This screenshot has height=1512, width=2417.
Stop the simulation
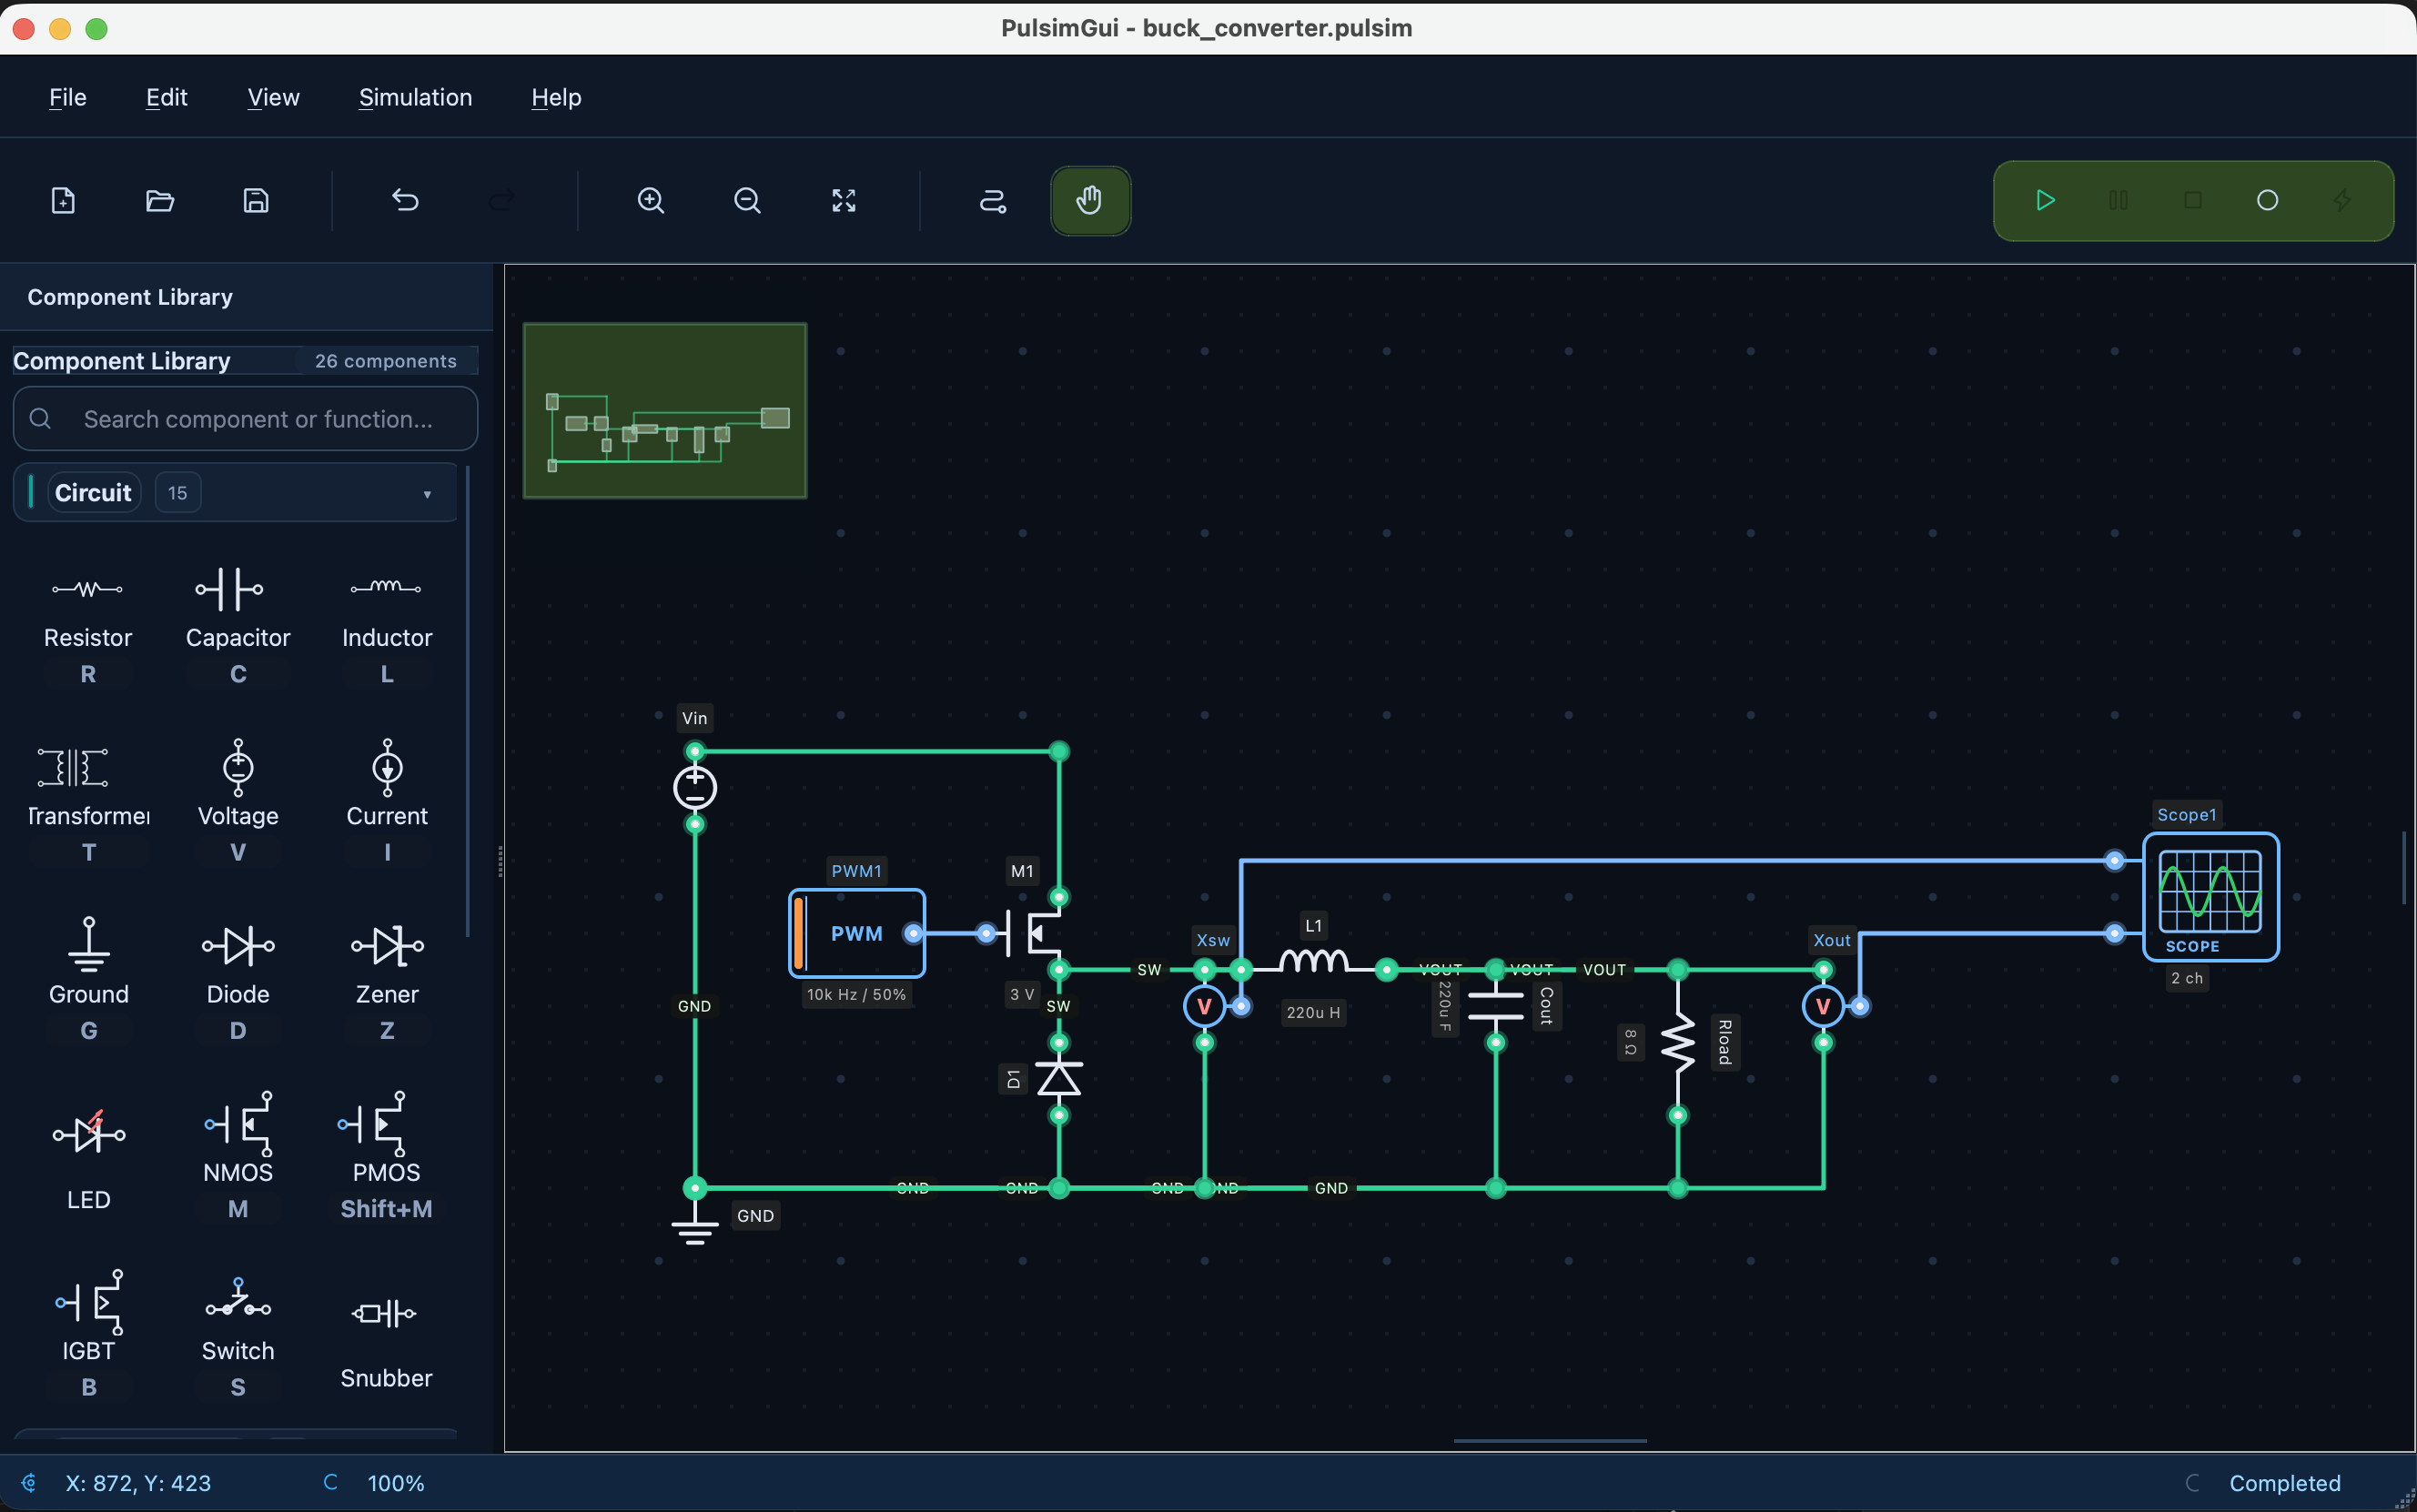(x=2192, y=200)
